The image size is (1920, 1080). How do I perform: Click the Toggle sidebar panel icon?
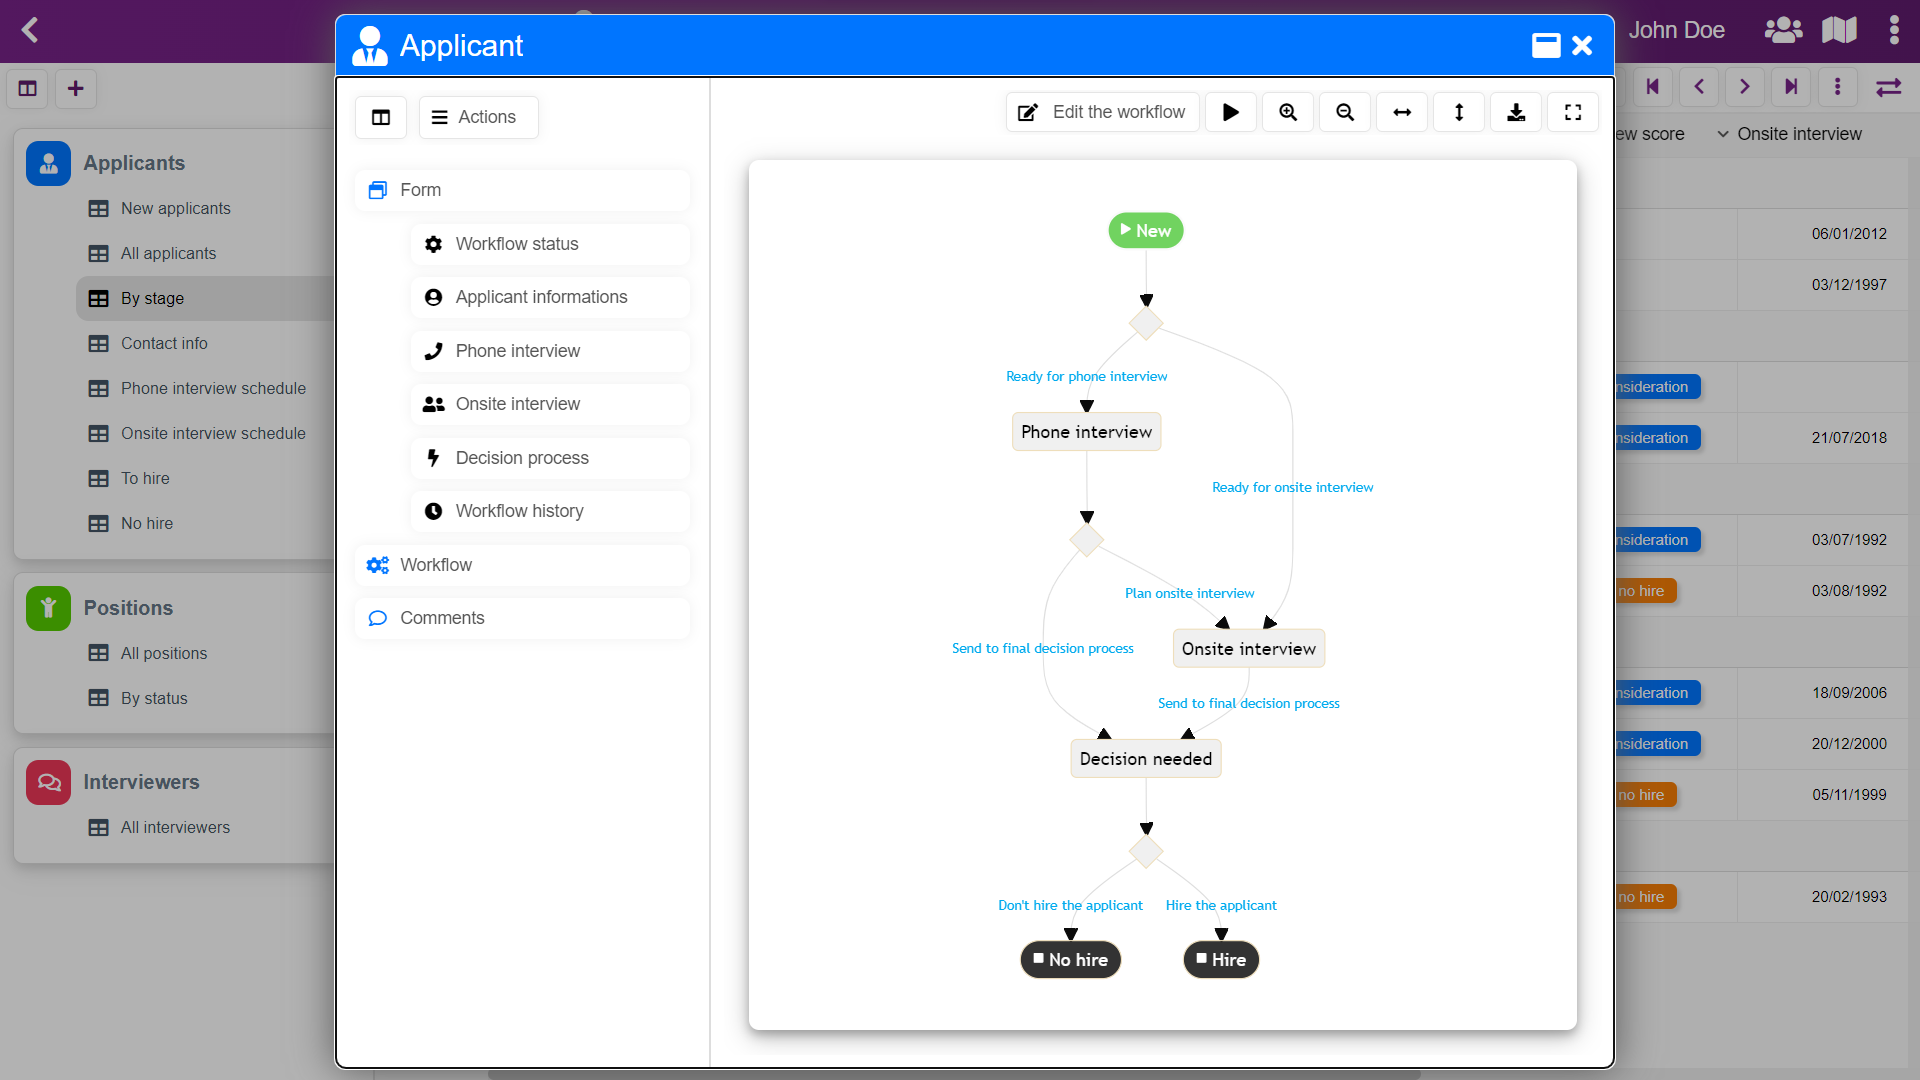(x=381, y=116)
